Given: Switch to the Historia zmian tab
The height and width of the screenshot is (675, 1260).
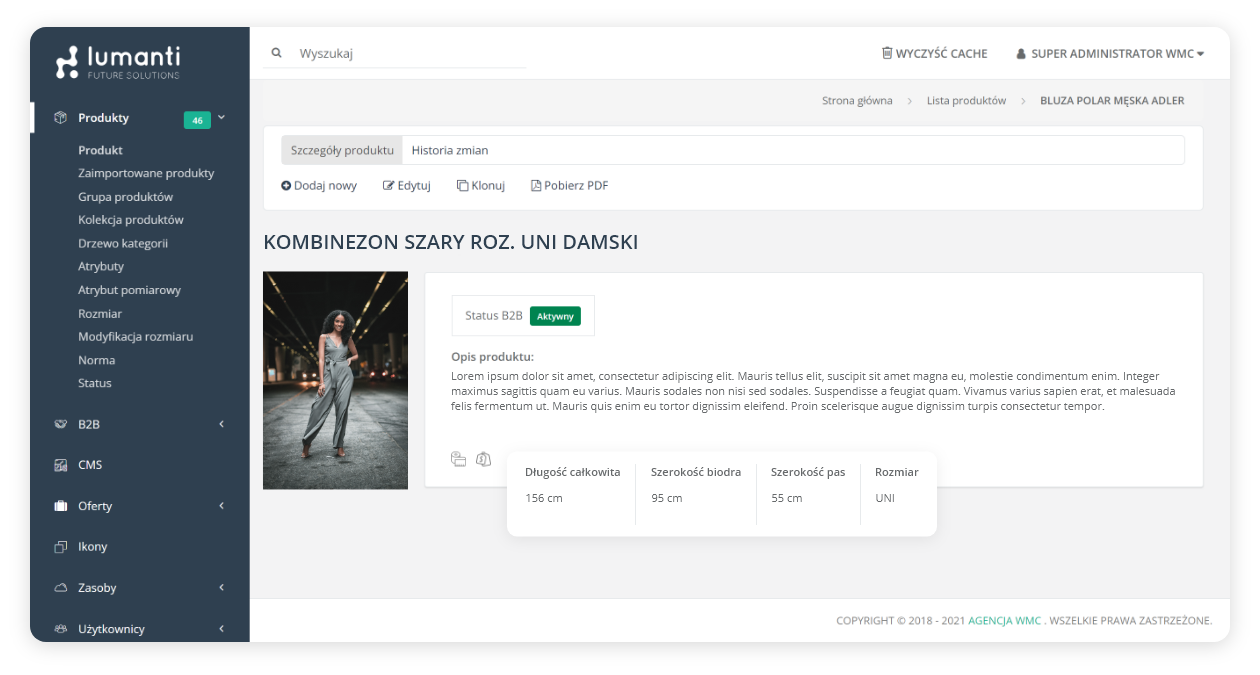Looking at the screenshot, I should click(449, 150).
